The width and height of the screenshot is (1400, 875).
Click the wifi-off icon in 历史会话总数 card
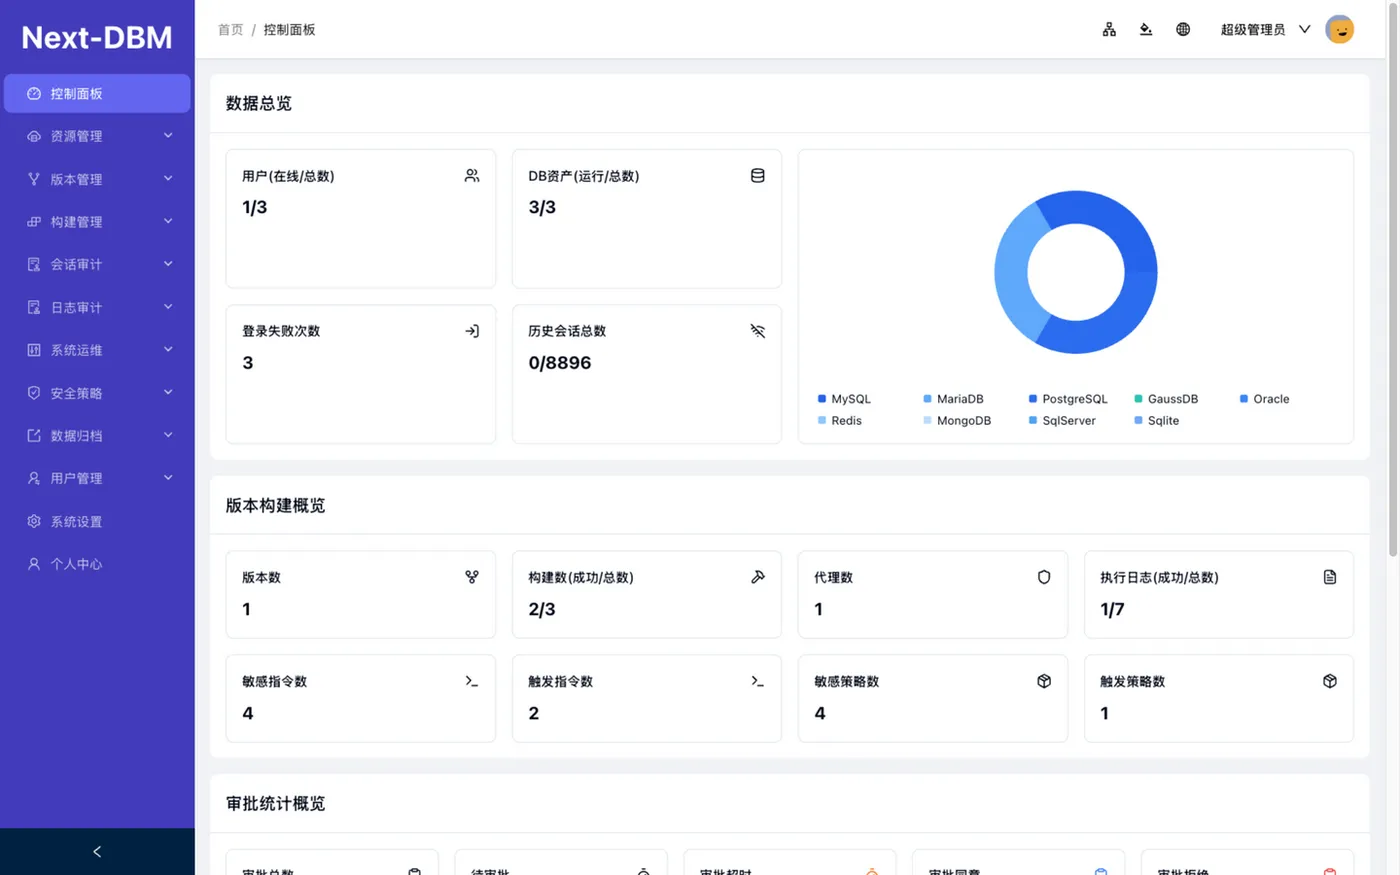pos(758,331)
